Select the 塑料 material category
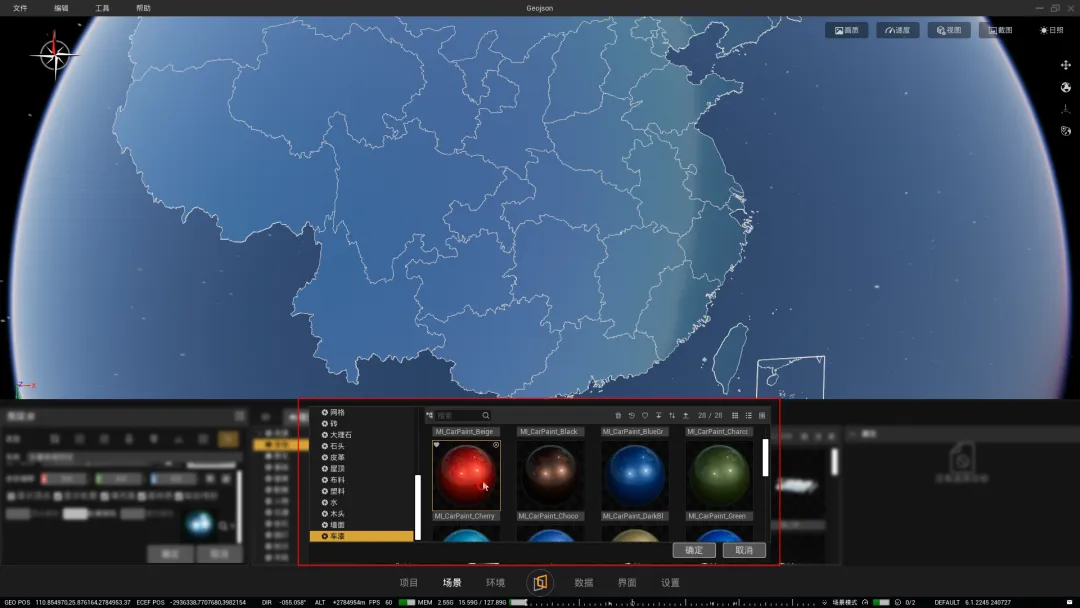Image resolution: width=1080 pixels, height=608 pixels. pos(362,491)
